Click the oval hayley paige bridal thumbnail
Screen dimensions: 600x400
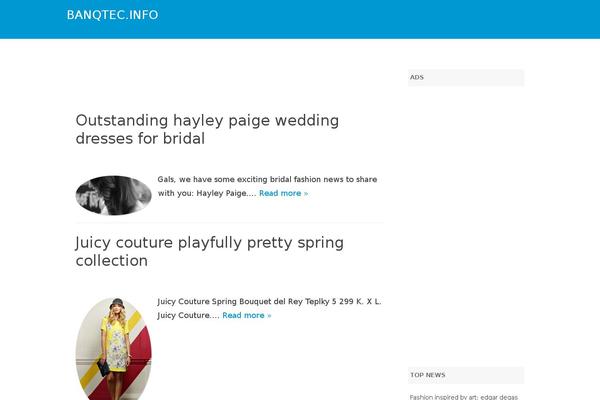click(x=114, y=195)
